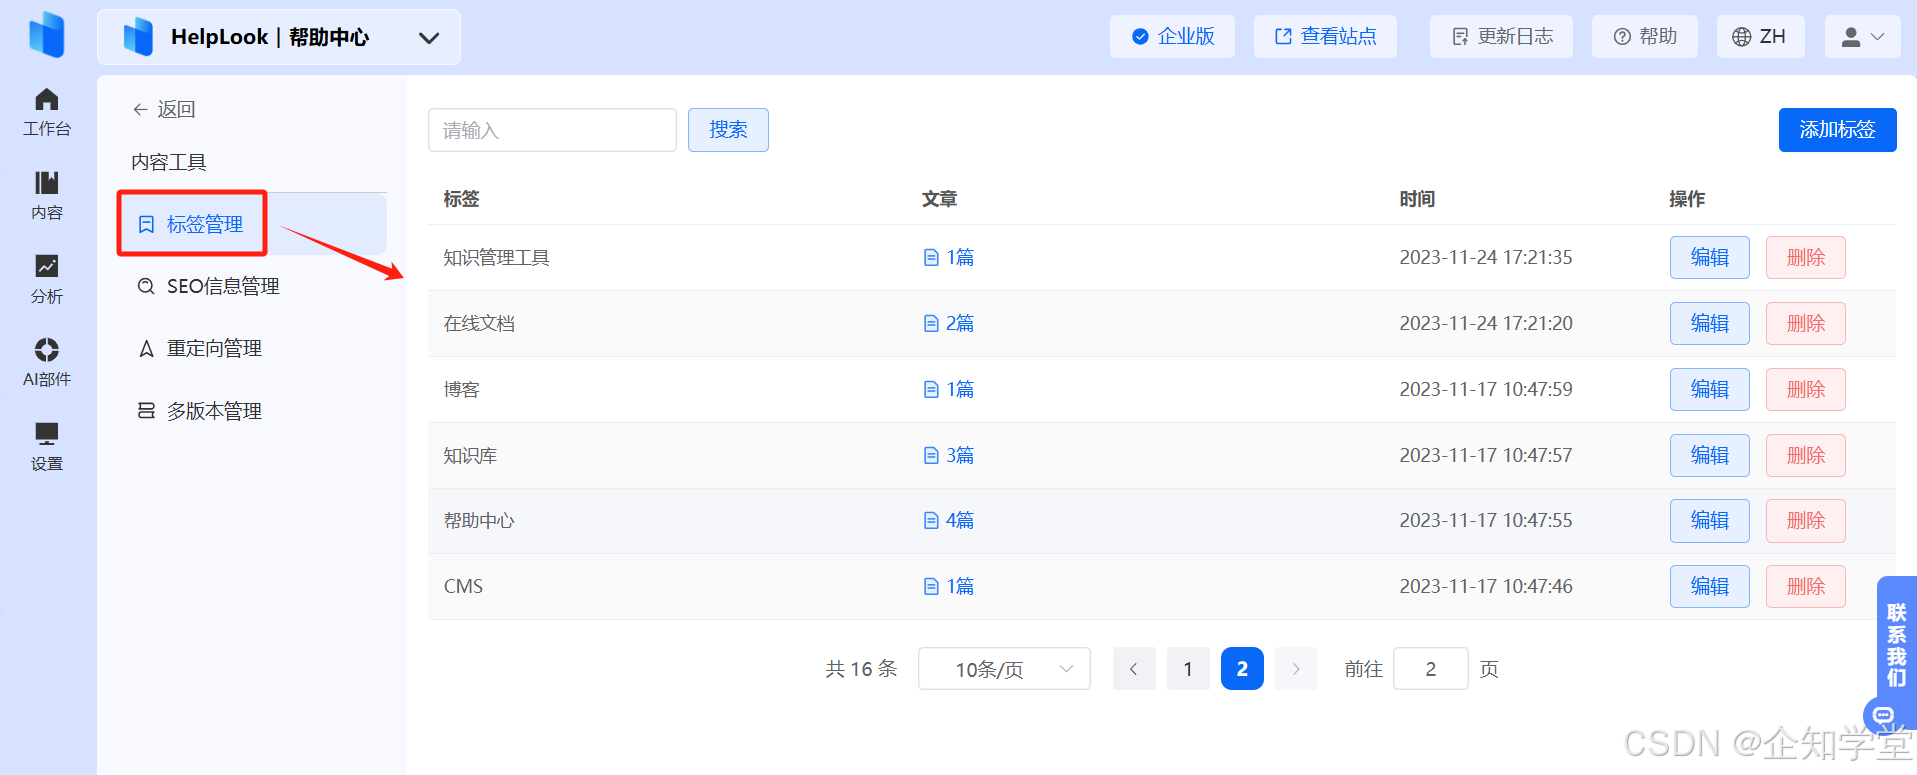Click the HelpLook logo at top left

[47, 35]
